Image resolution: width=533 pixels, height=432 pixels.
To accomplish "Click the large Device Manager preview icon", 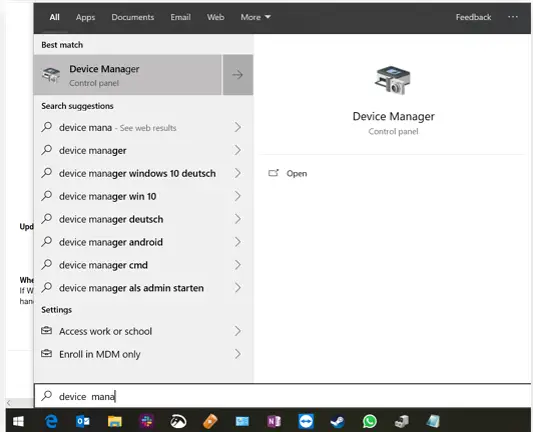I will (393, 80).
